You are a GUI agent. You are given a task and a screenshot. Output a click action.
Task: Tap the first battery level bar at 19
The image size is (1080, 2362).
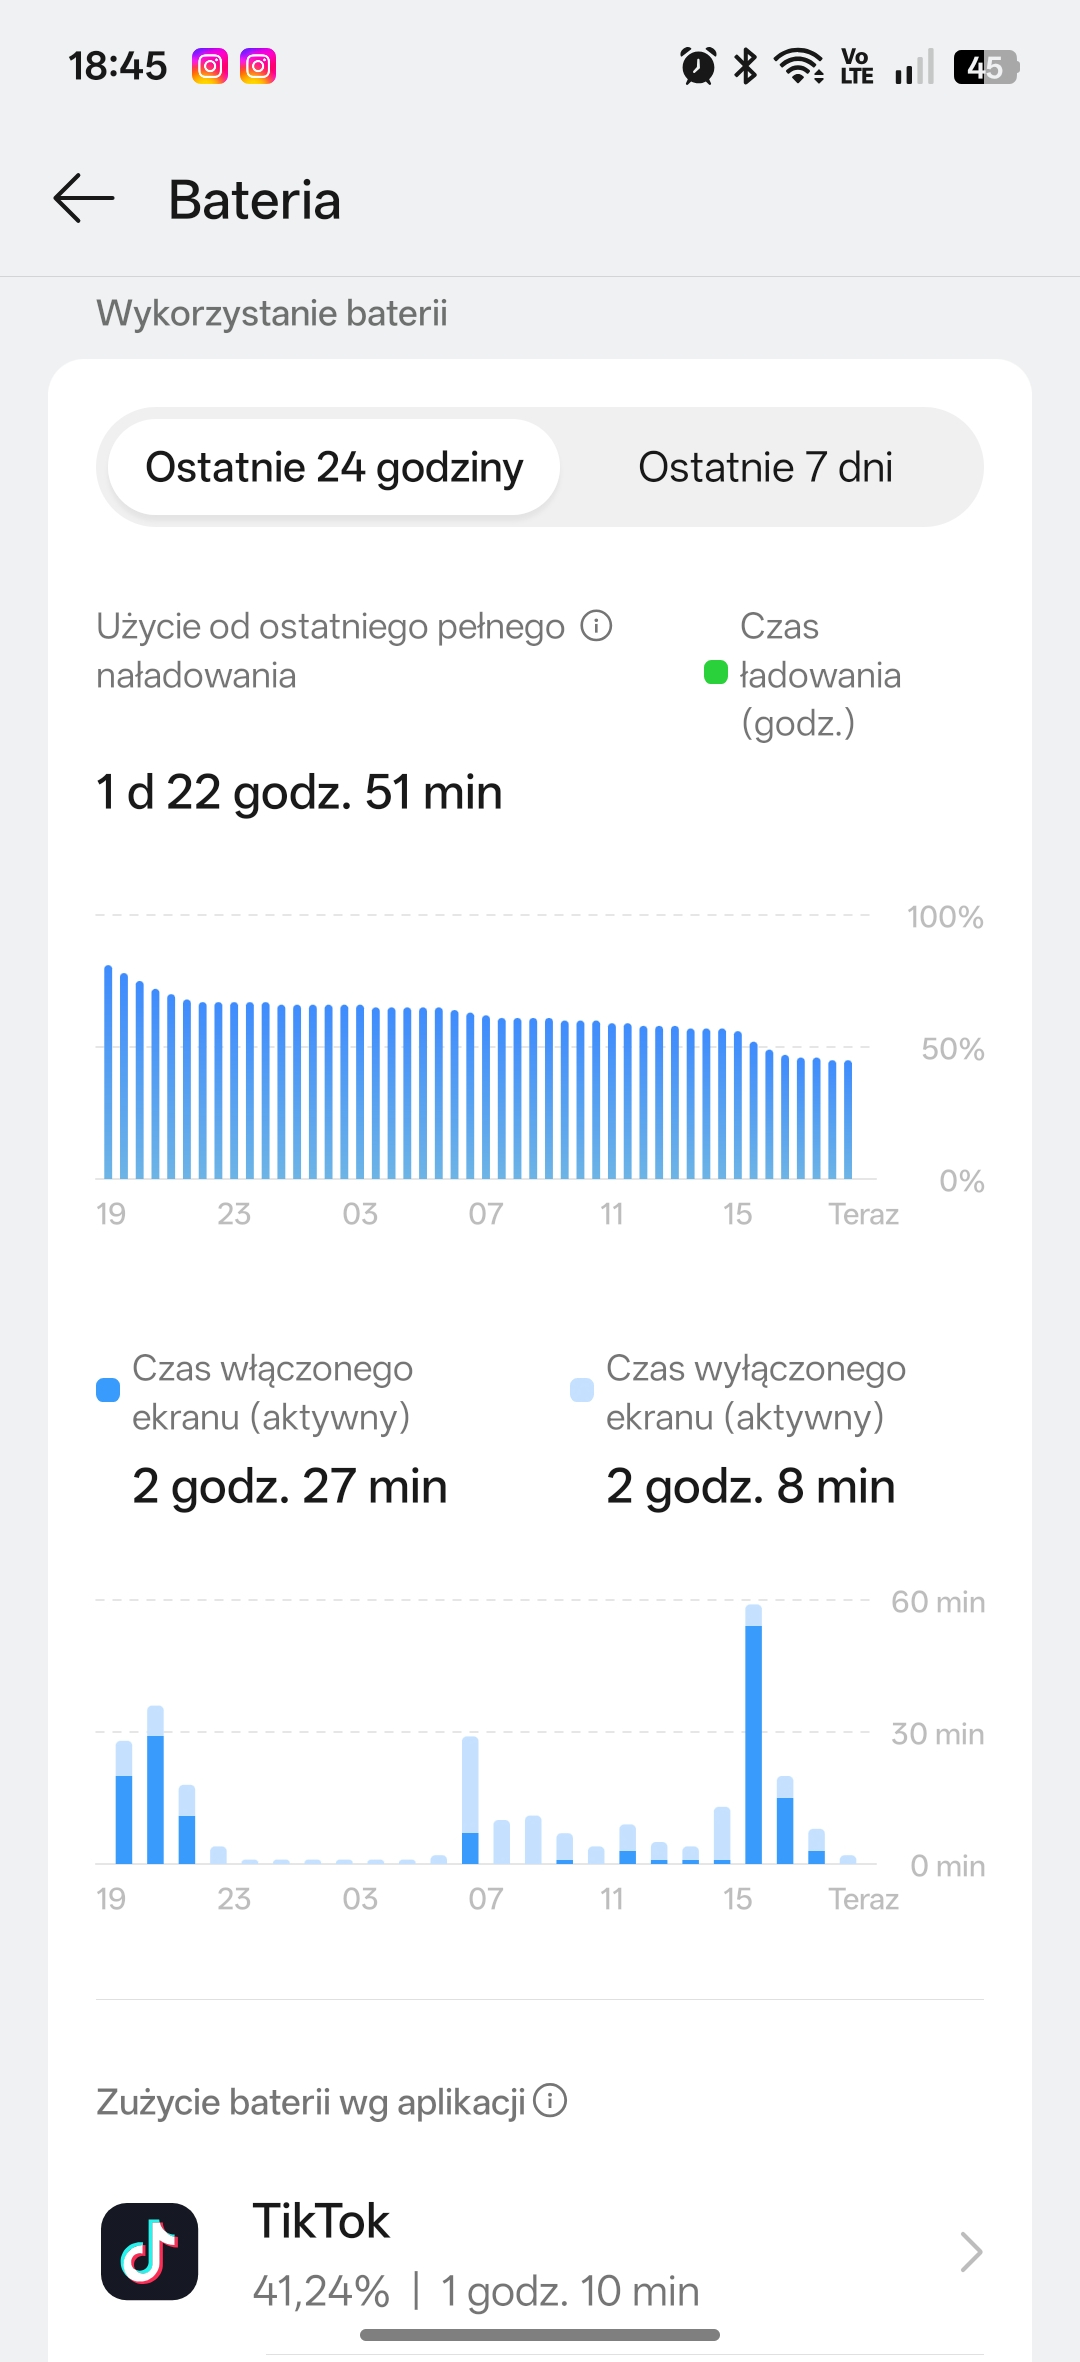pyautogui.click(x=108, y=1072)
